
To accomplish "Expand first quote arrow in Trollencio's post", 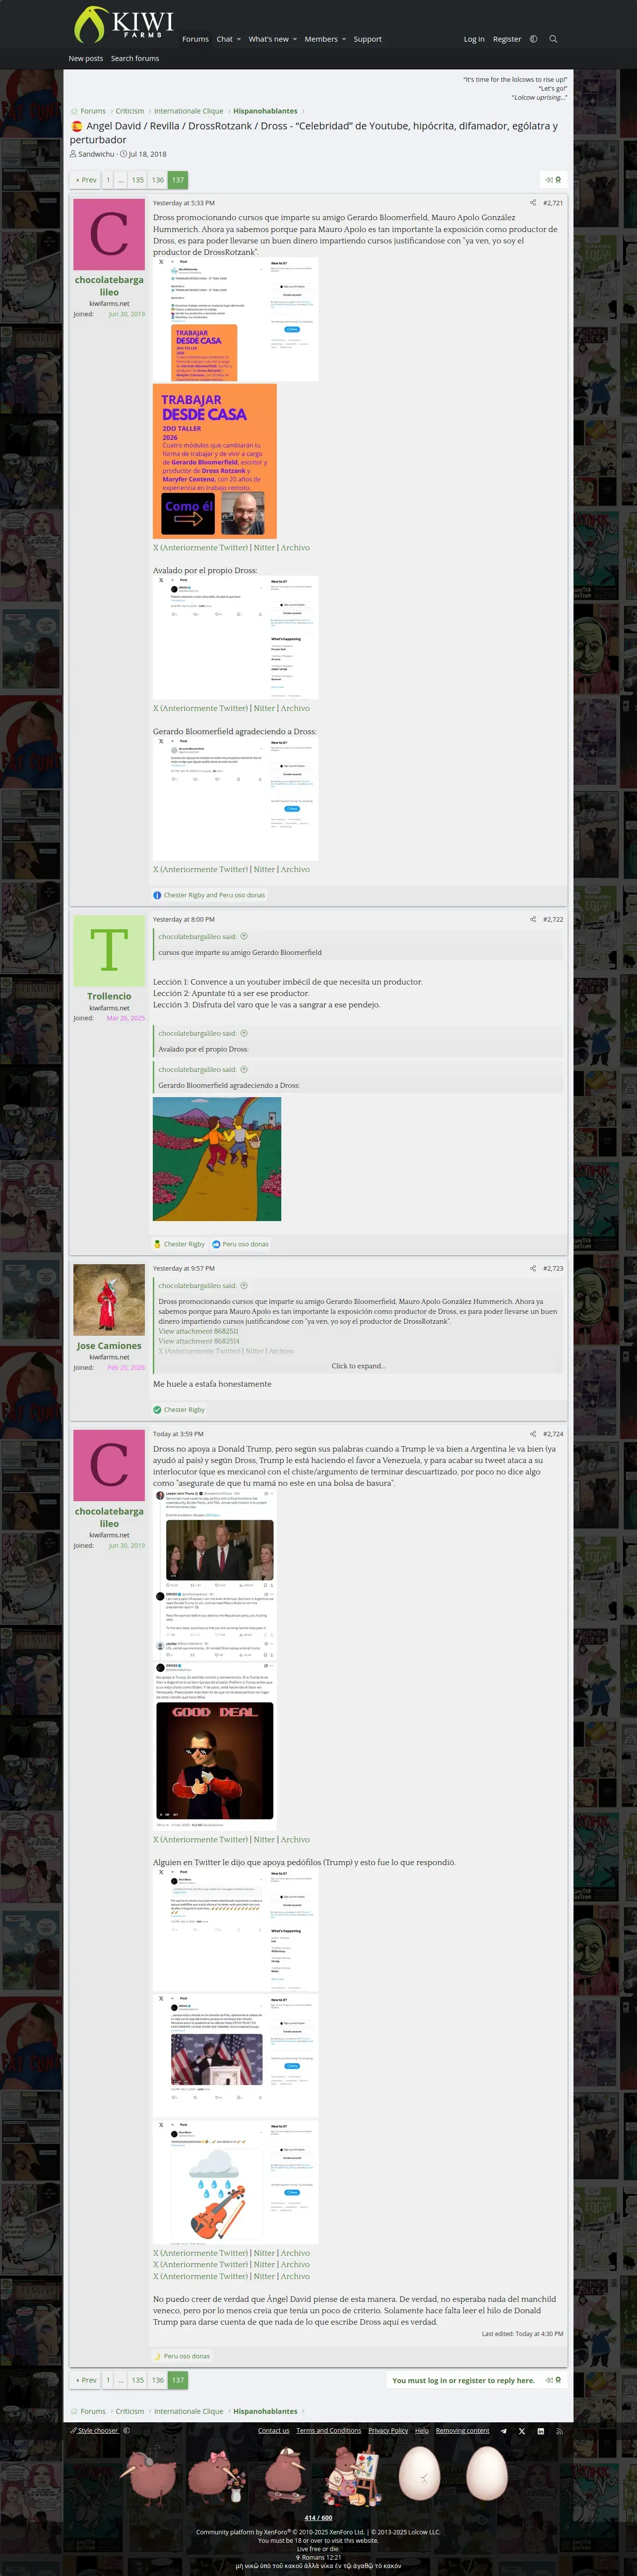I will coord(244,936).
